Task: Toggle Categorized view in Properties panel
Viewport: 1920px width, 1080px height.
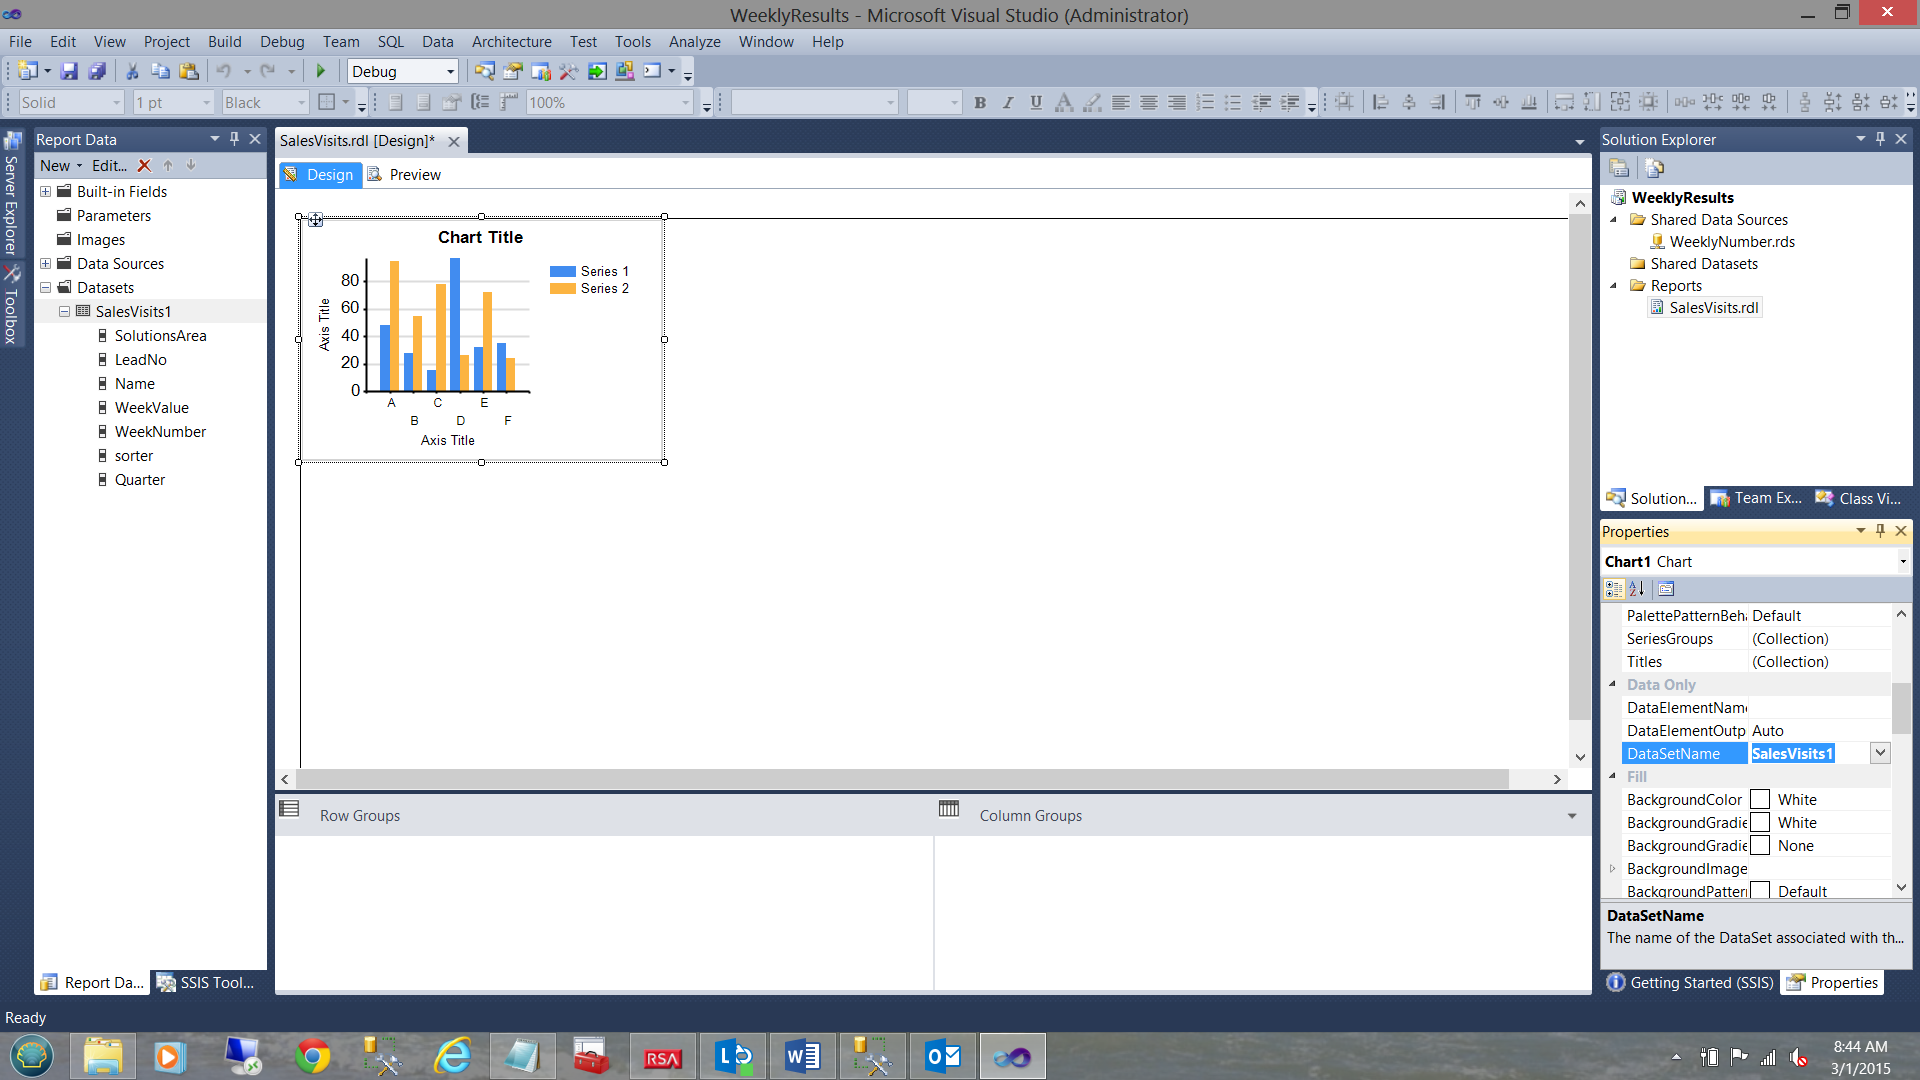Action: [x=1614, y=589]
